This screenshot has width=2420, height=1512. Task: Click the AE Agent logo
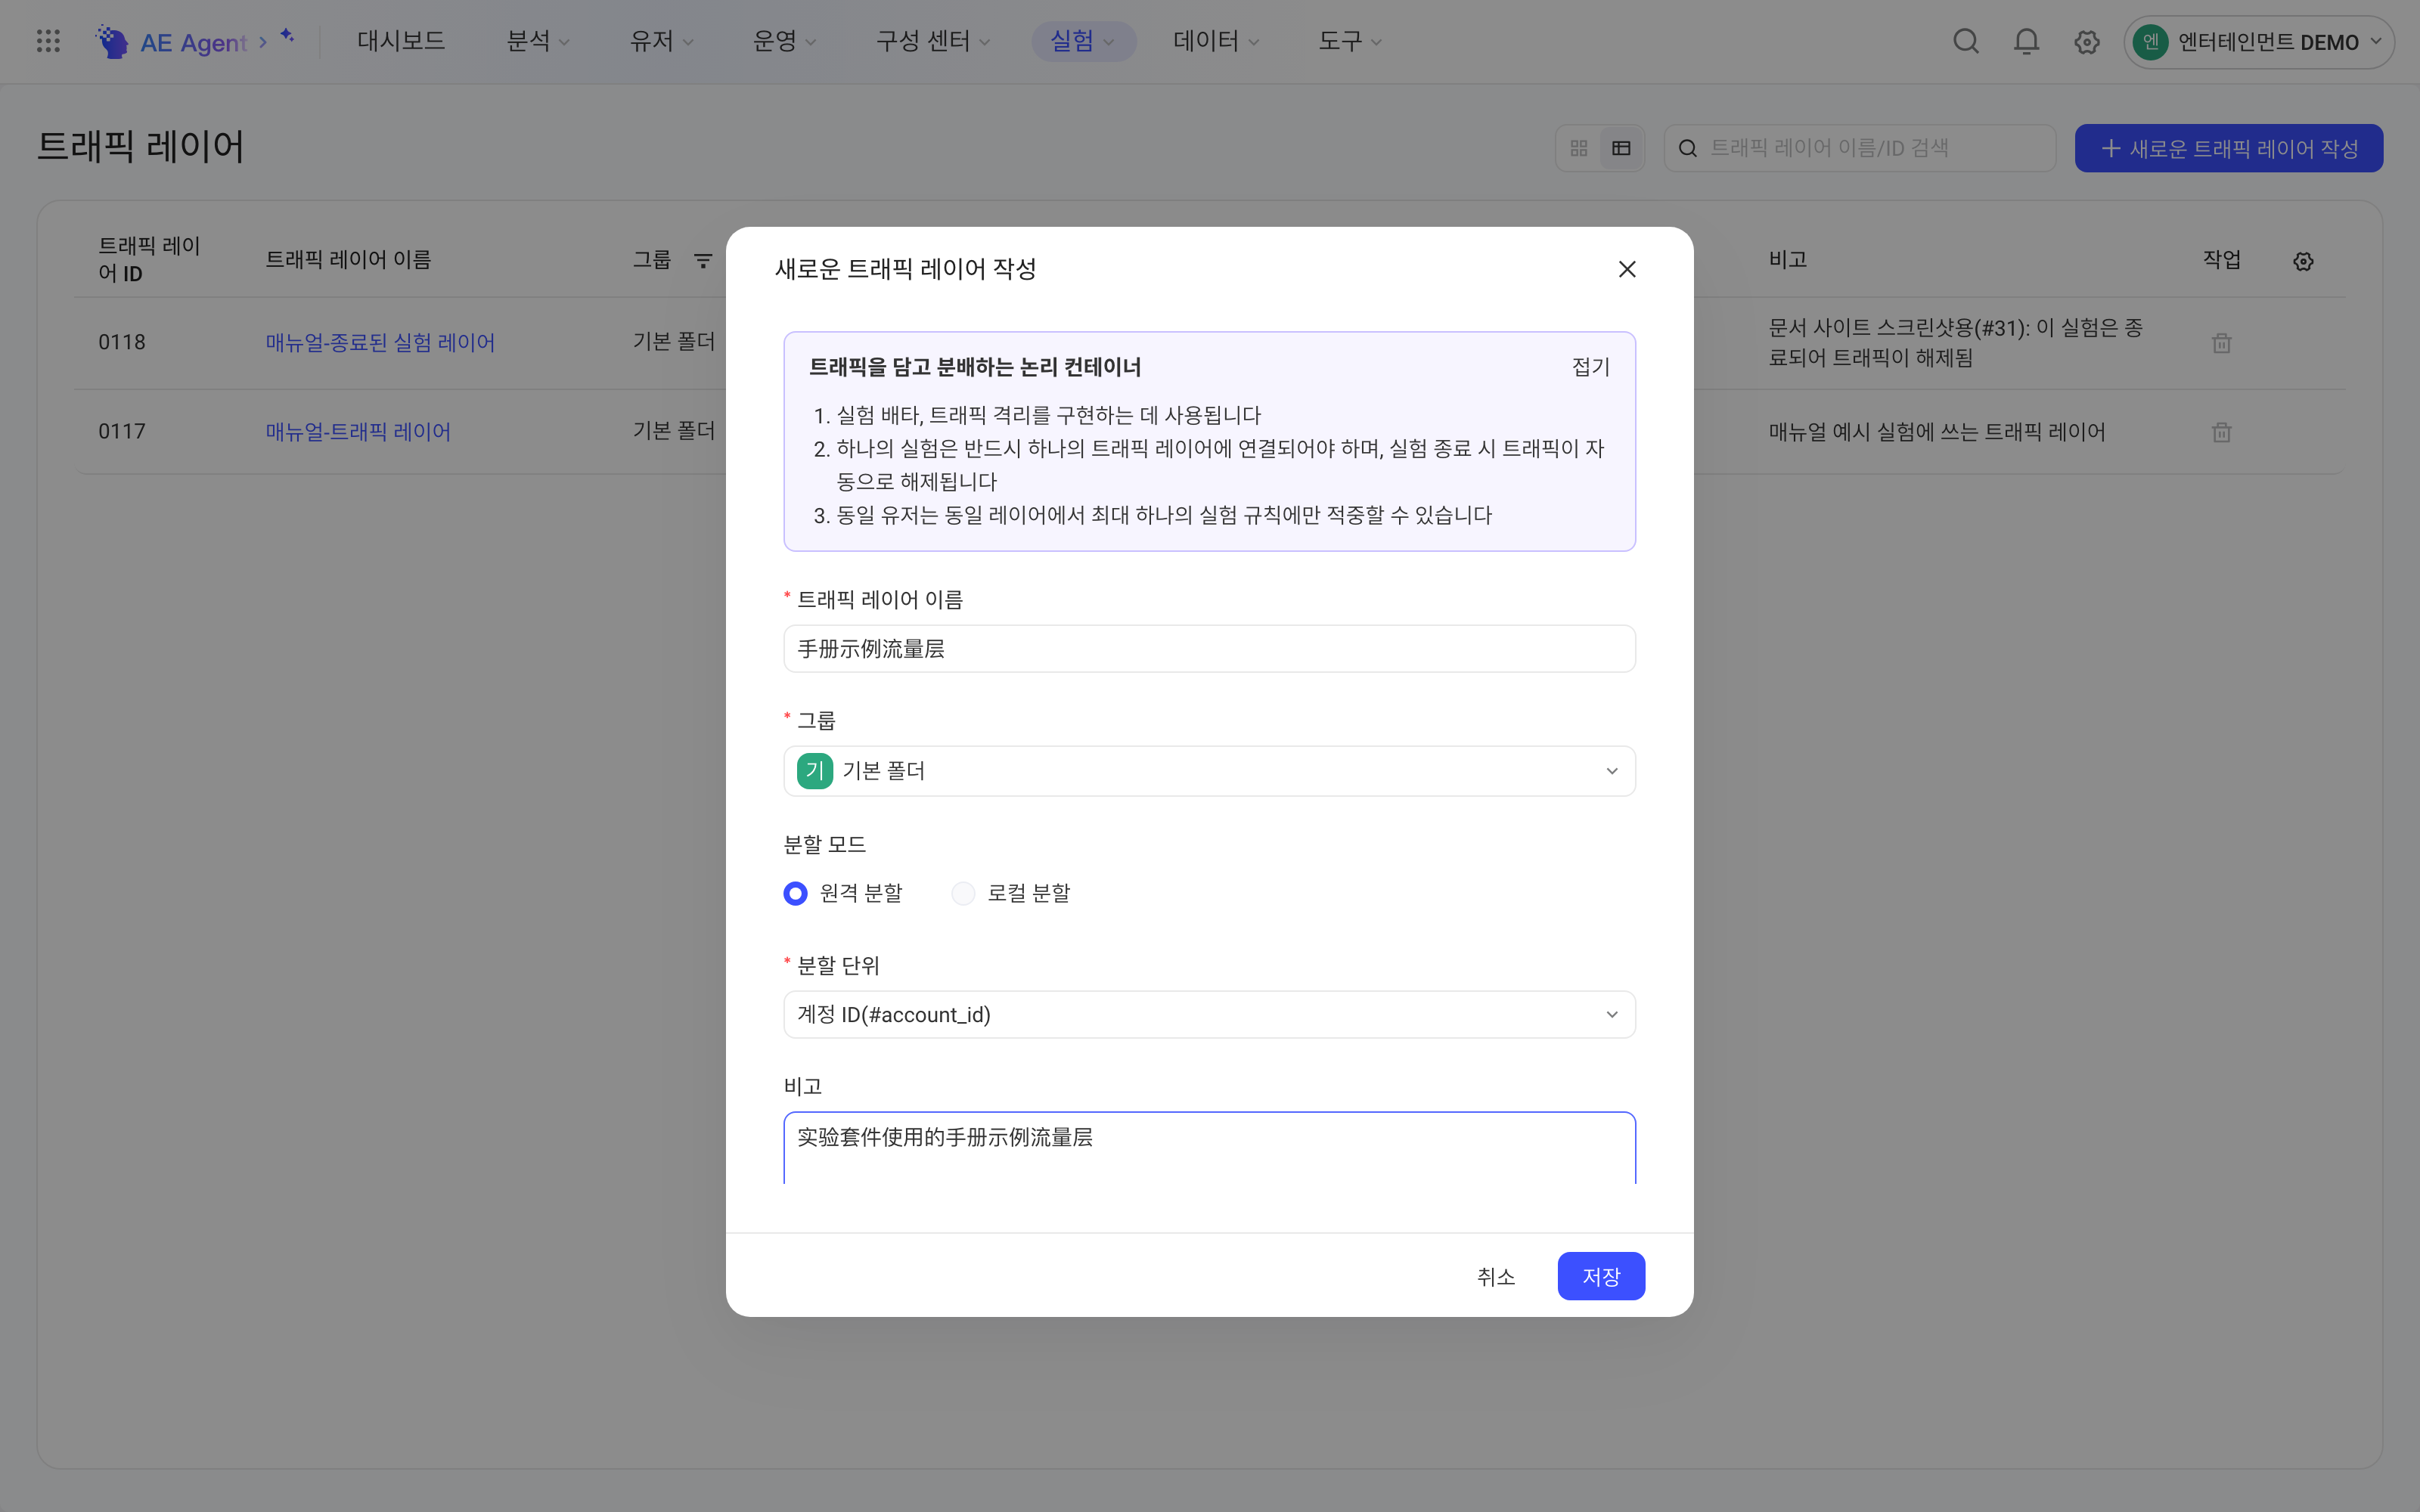tap(171, 42)
